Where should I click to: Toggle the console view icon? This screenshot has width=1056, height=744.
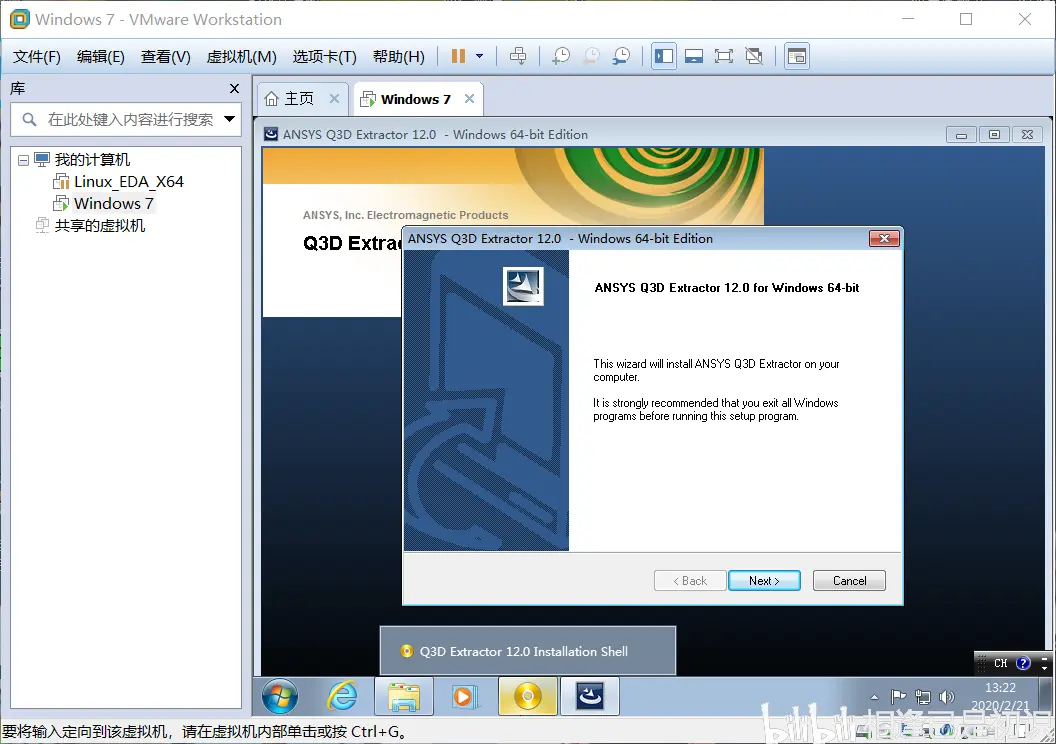pos(797,56)
